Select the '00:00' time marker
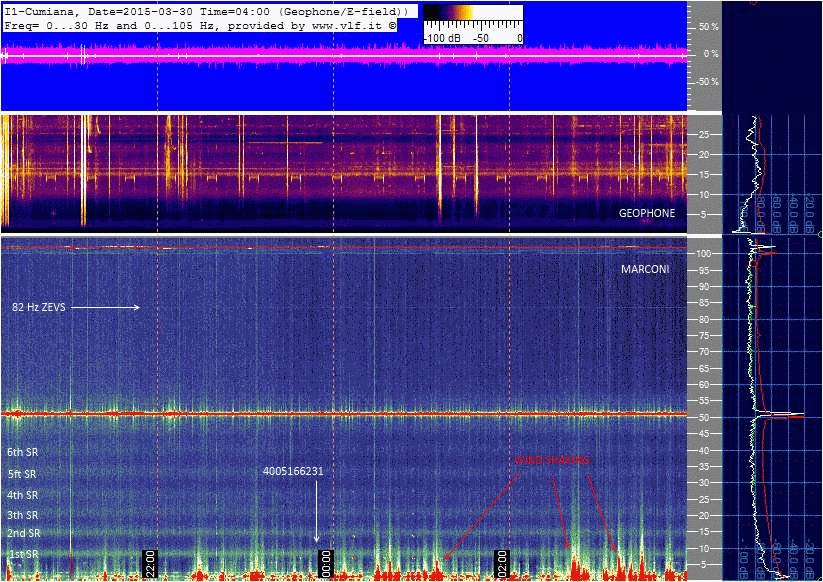Image resolution: width=823 pixels, height=582 pixels. (x=326, y=564)
